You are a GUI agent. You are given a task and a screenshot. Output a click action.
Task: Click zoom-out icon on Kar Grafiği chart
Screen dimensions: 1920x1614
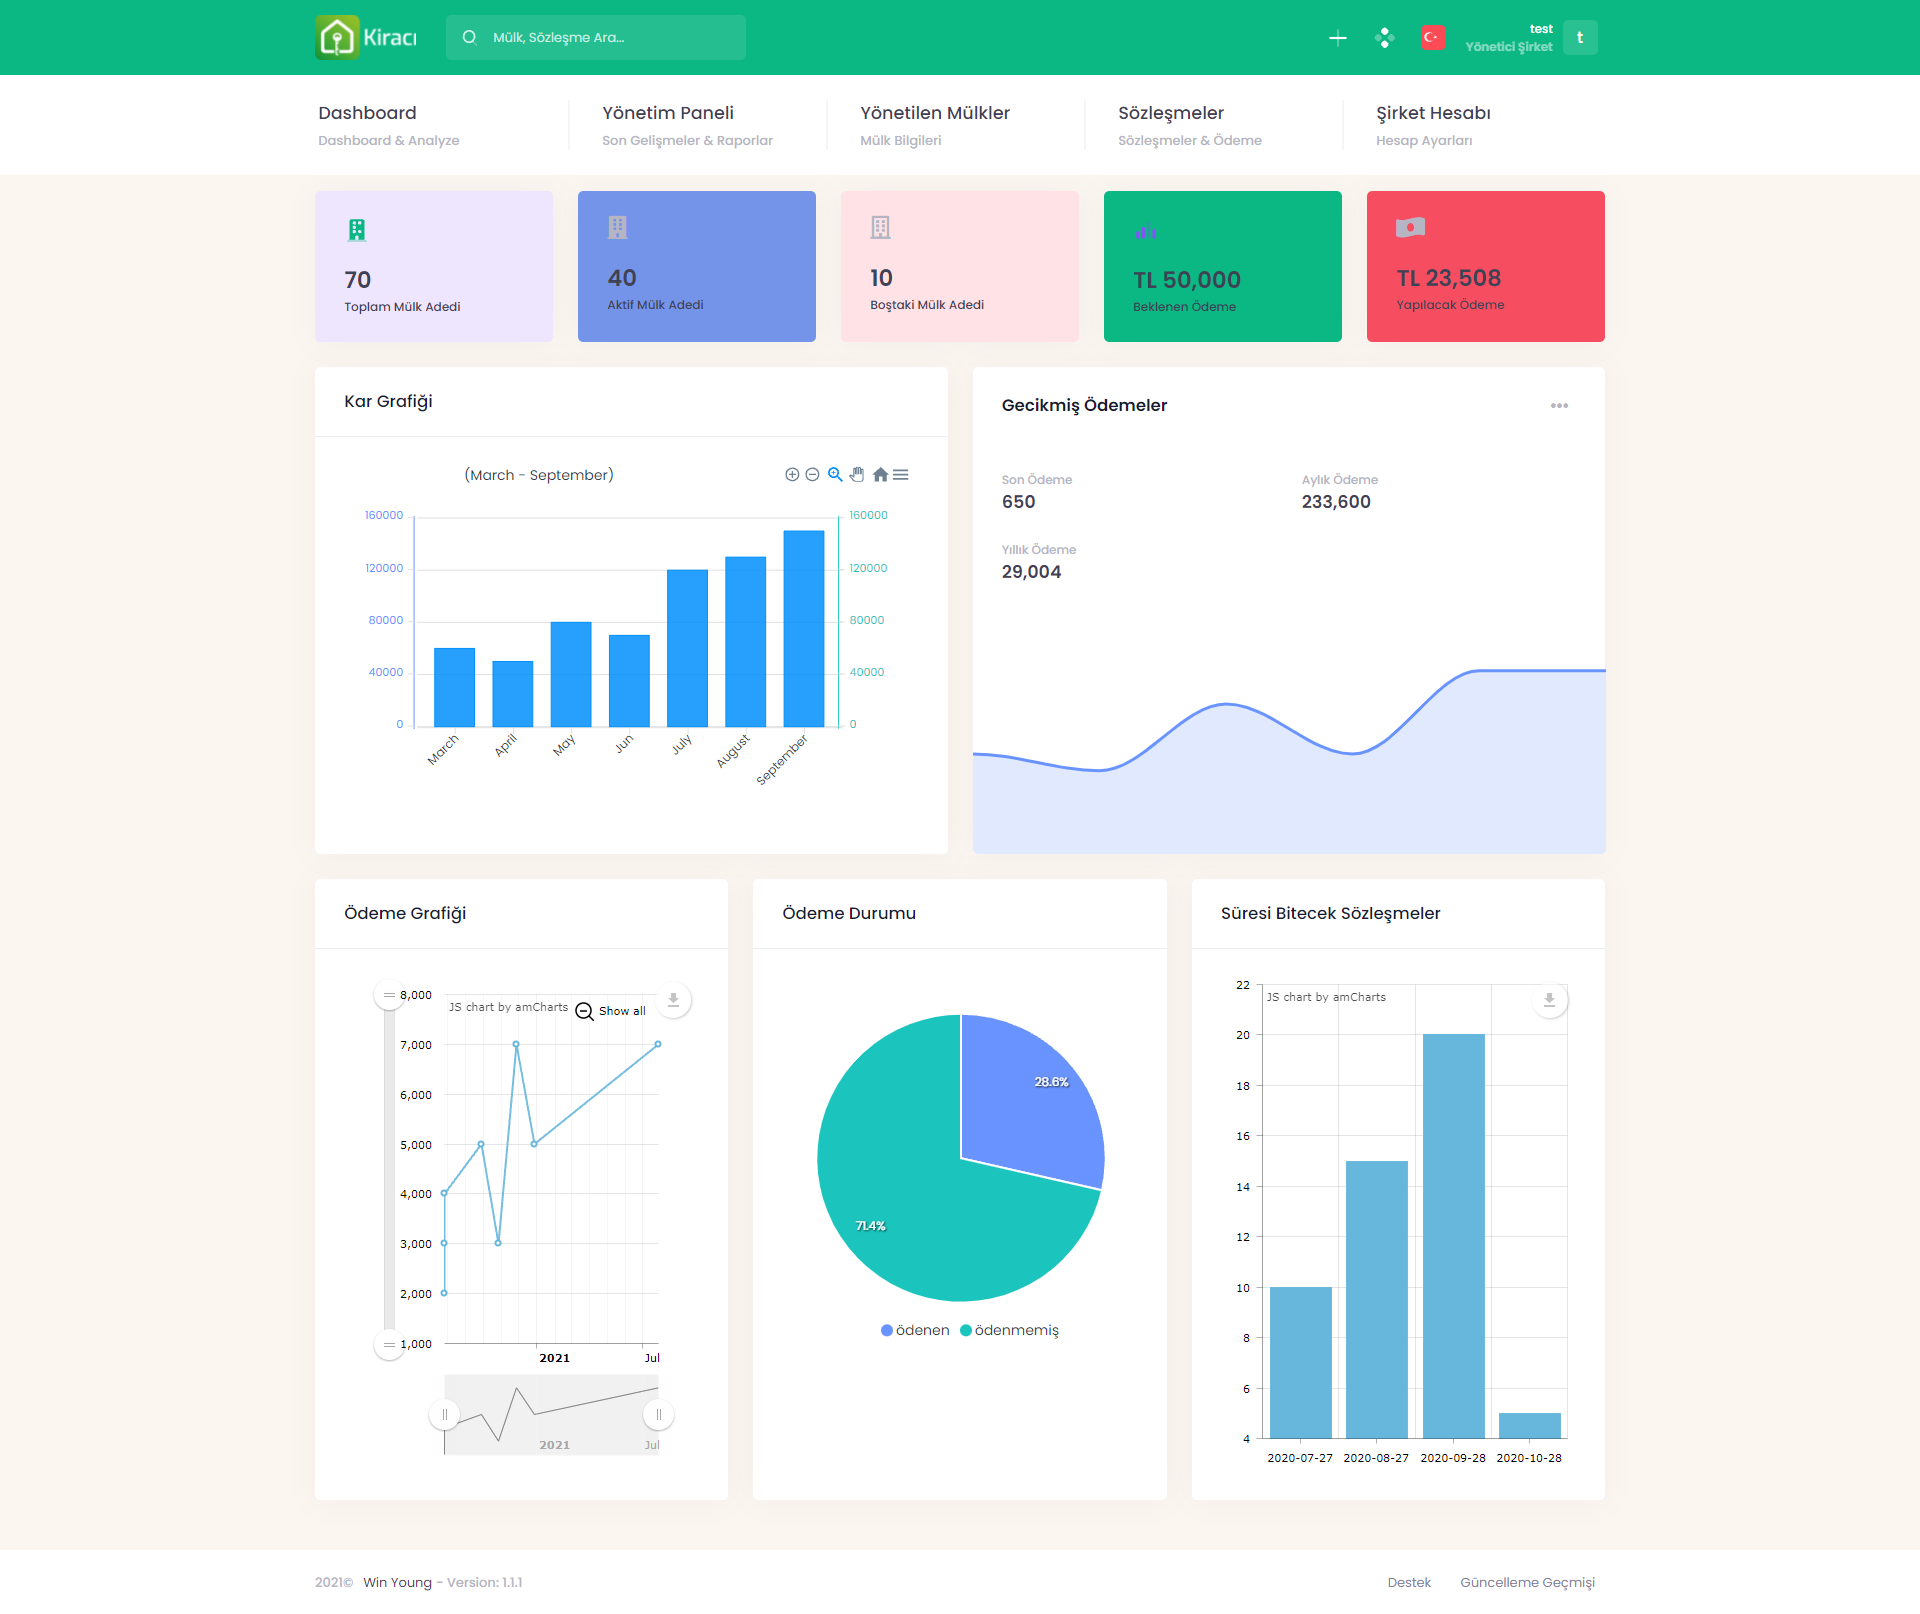click(812, 475)
